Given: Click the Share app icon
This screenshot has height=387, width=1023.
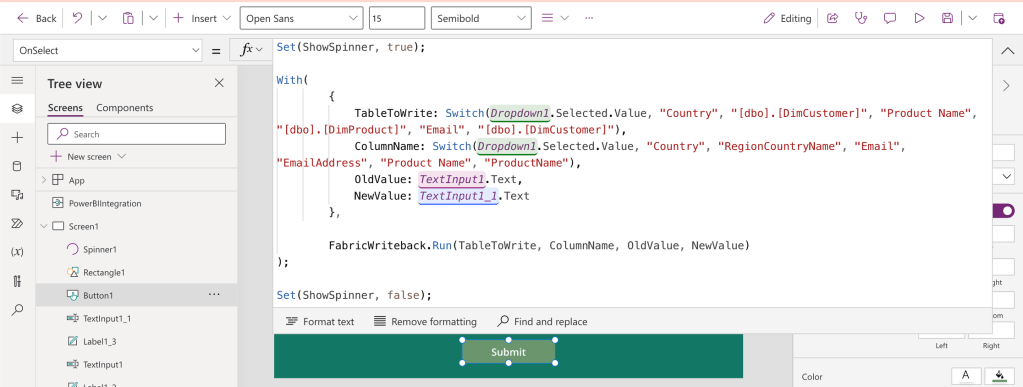Looking at the screenshot, I should click(832, 18).
